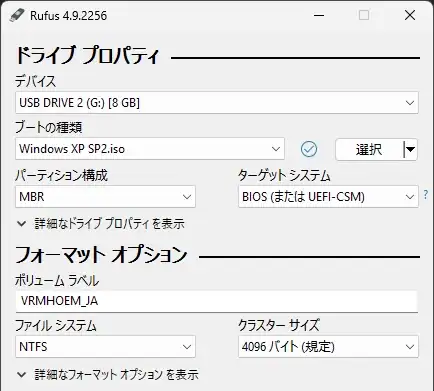This screenshot has width=434, height=391.
Task: Click the フォーマット オプション section heading
Action: coord(101,255)
